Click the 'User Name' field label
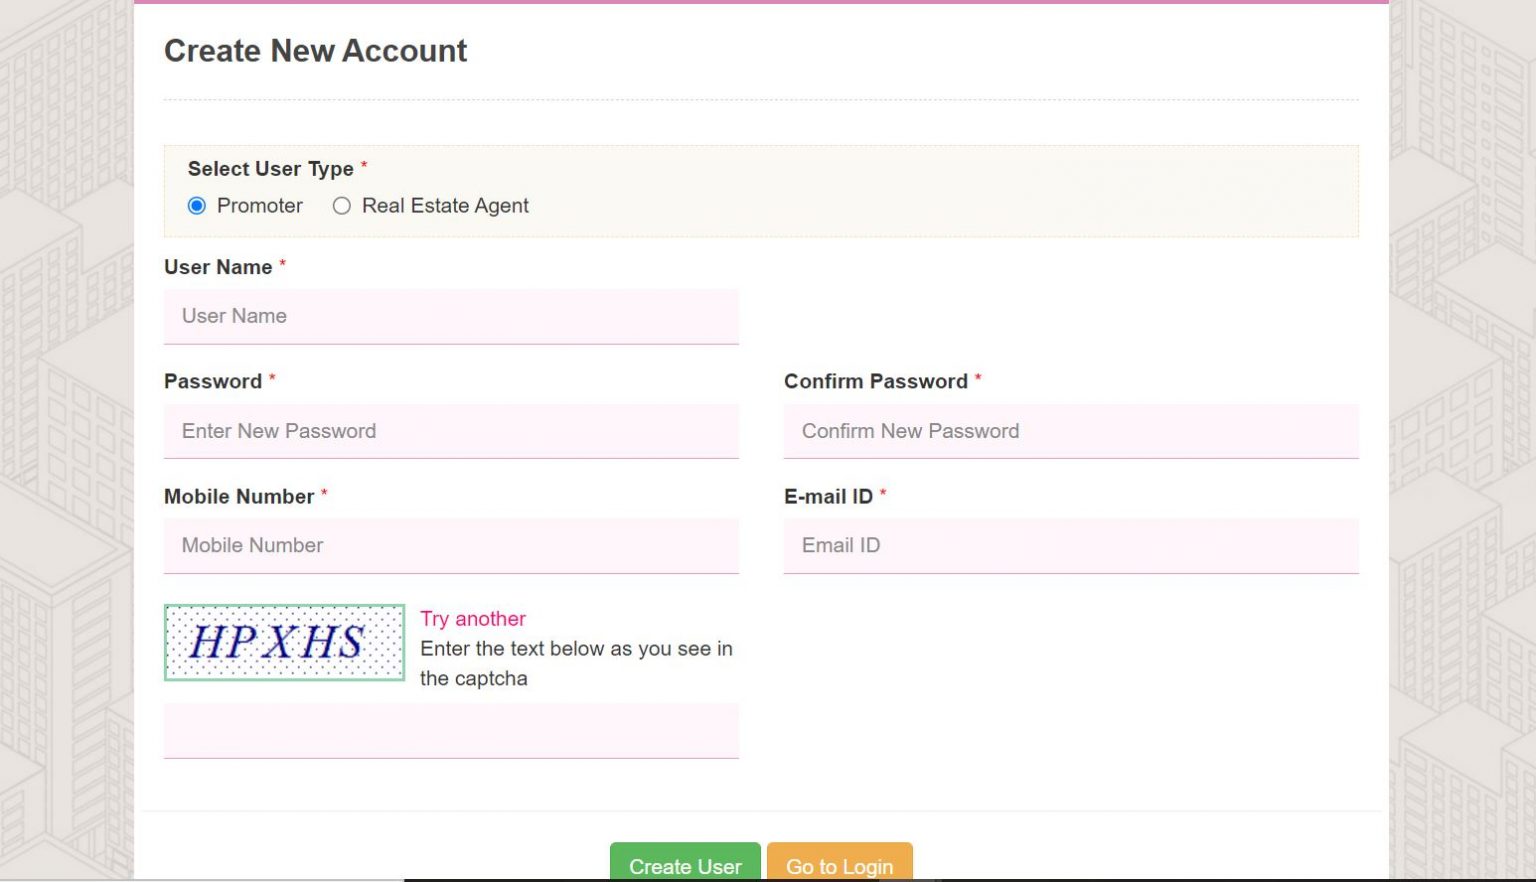1536x882 pixels. pyautogui.click(x=218, y=267)
